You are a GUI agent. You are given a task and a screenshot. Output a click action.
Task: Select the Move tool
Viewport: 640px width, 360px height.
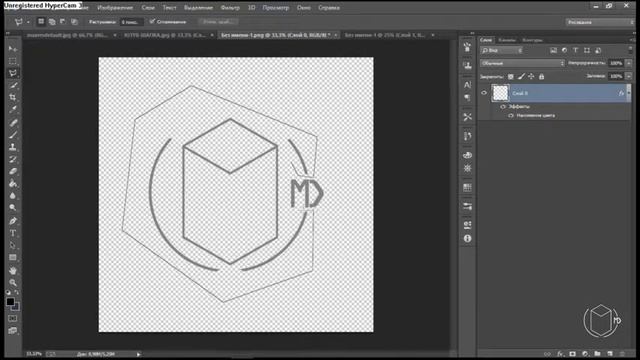click(13, 49)
